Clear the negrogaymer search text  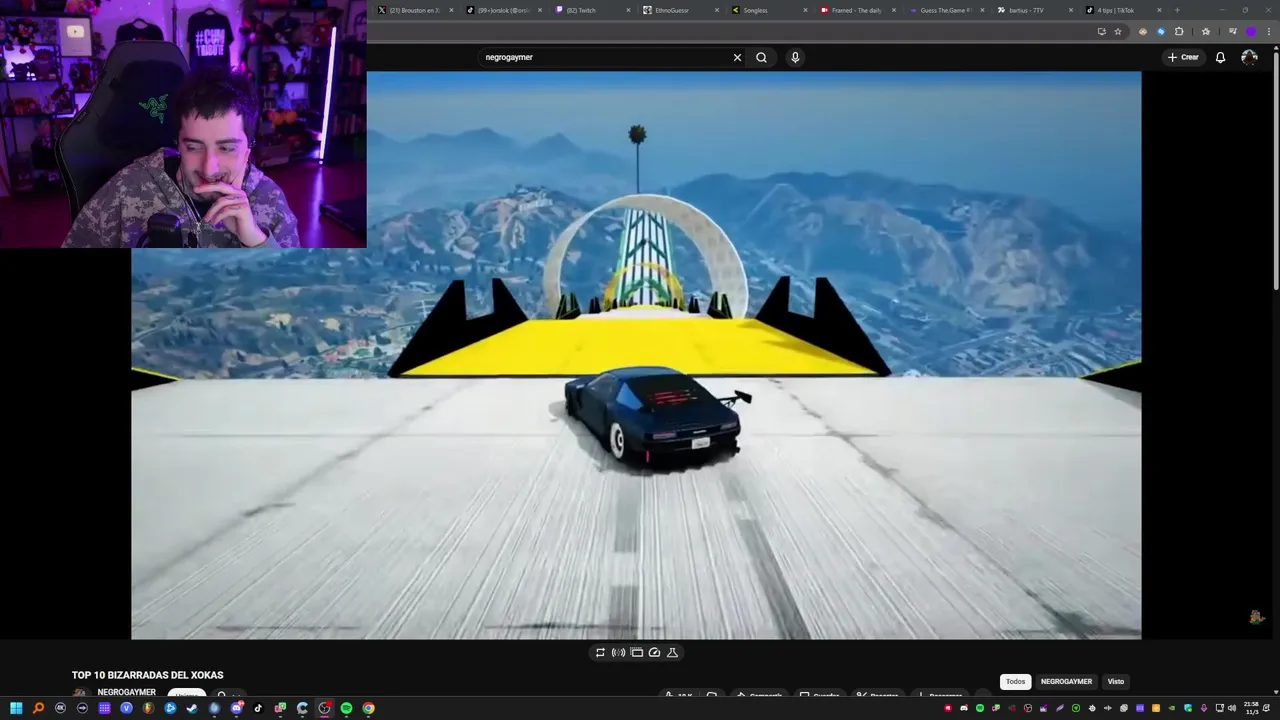tap(737, 57)
